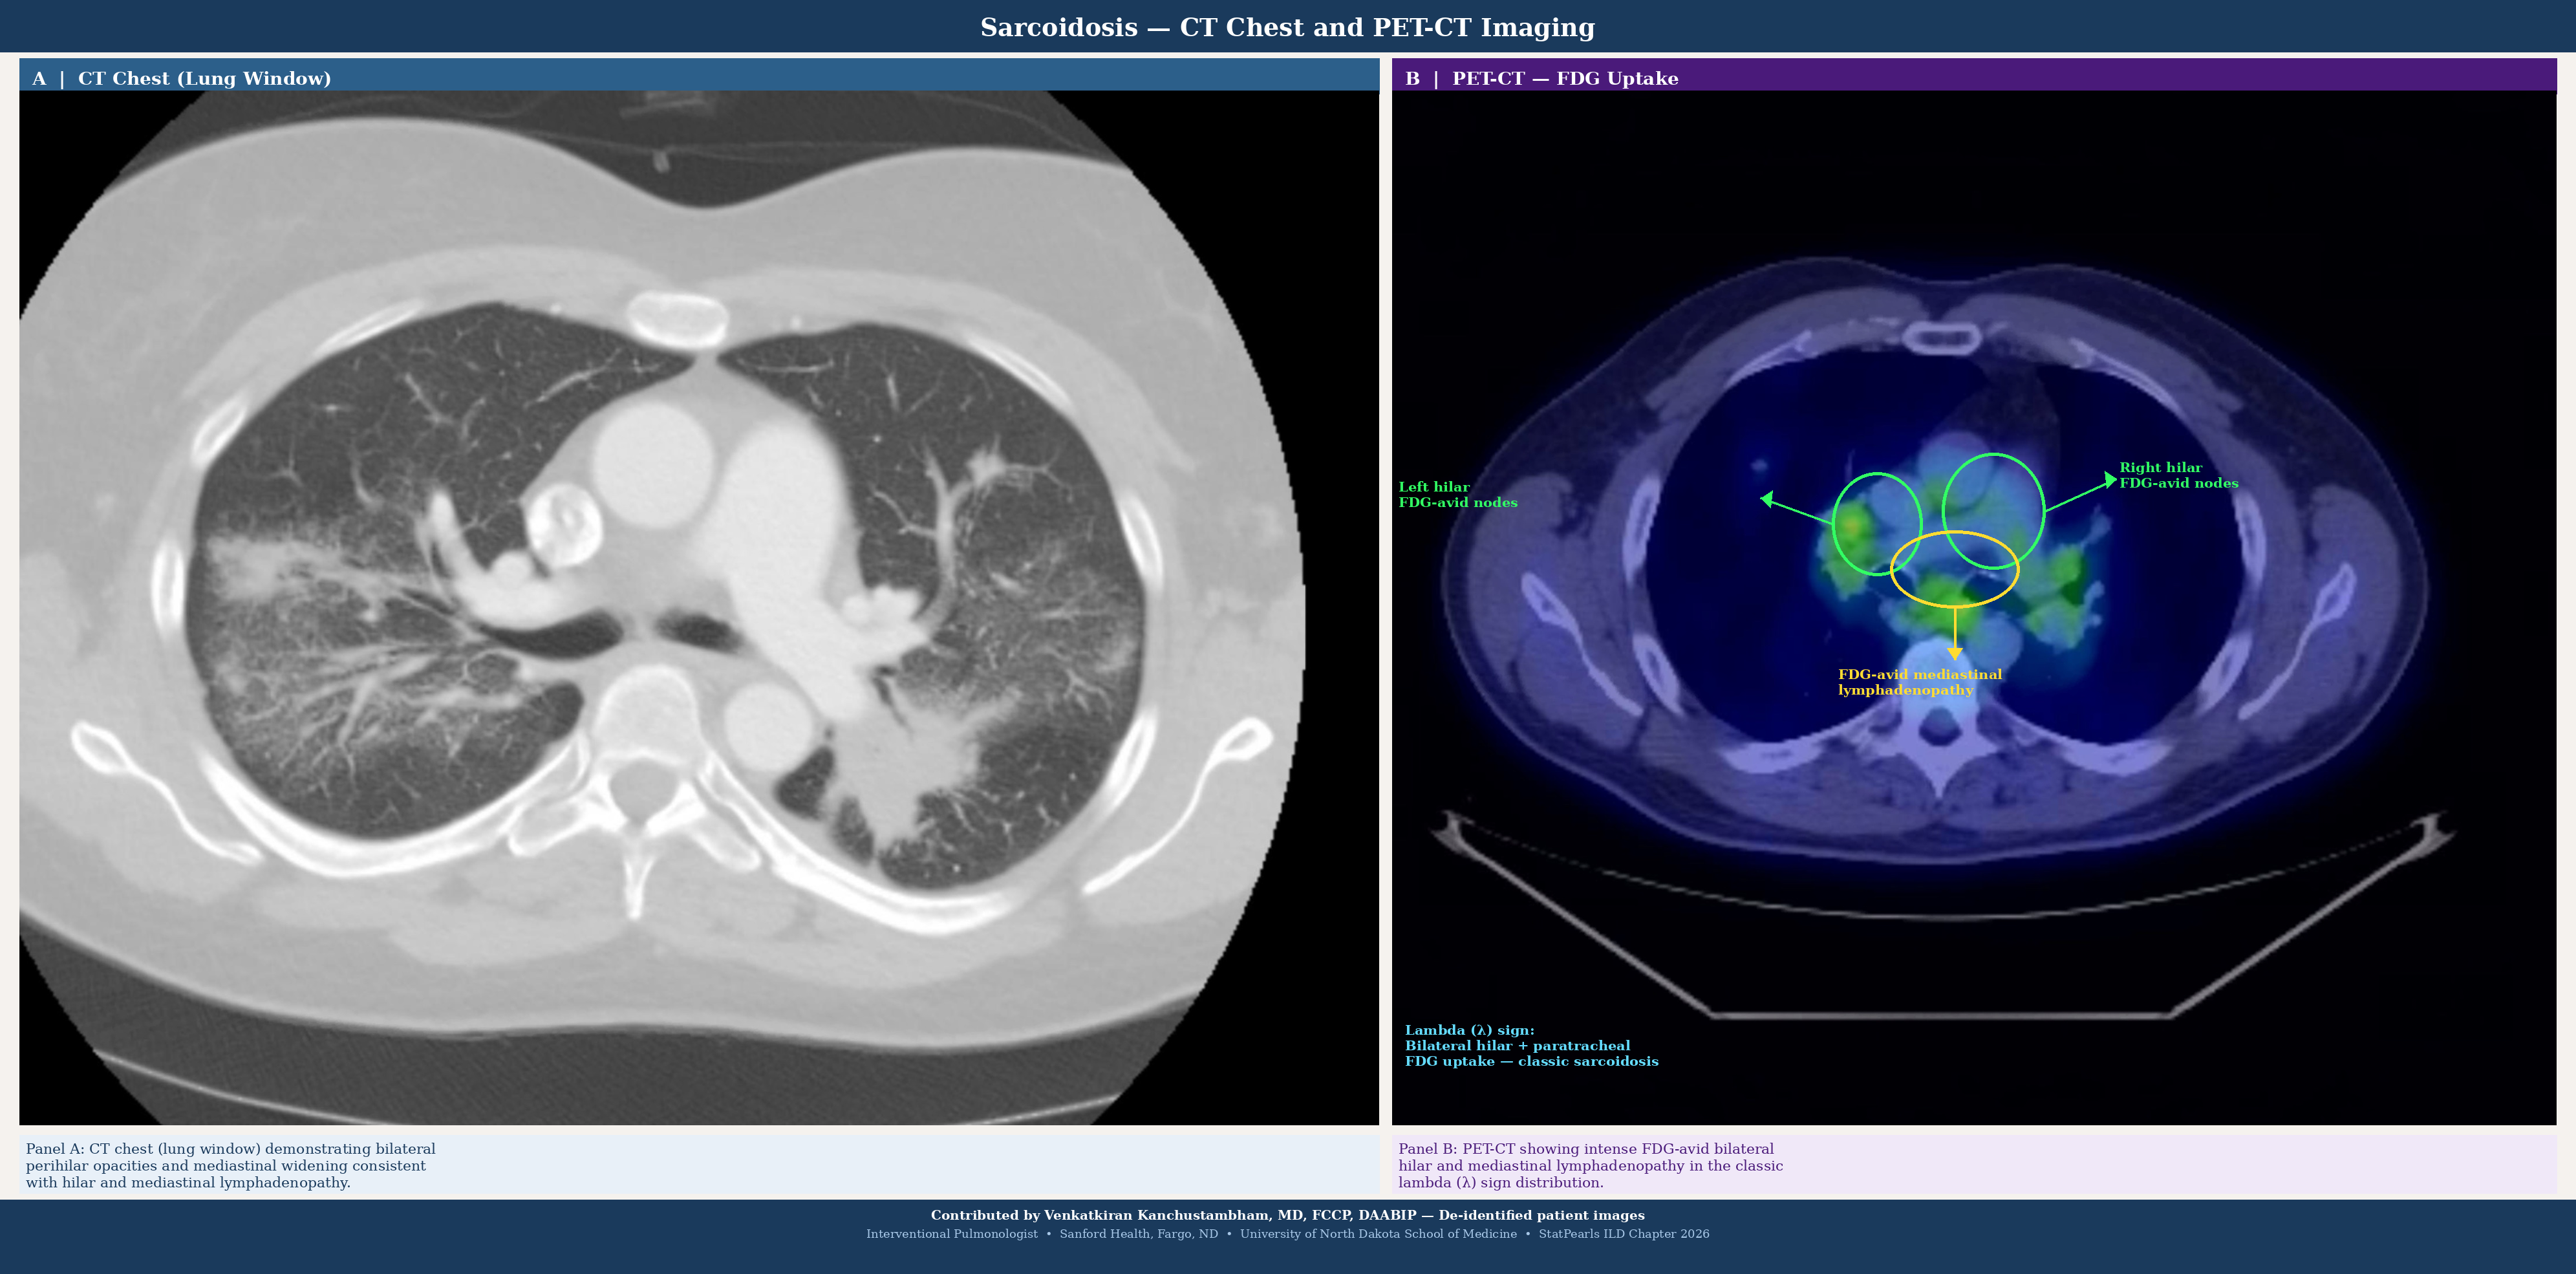This screenshot has height=1274, width=2576.
Task: Click 'Sanford Health, Fargo, ND' in the footer
Action: [1139, 1234]
